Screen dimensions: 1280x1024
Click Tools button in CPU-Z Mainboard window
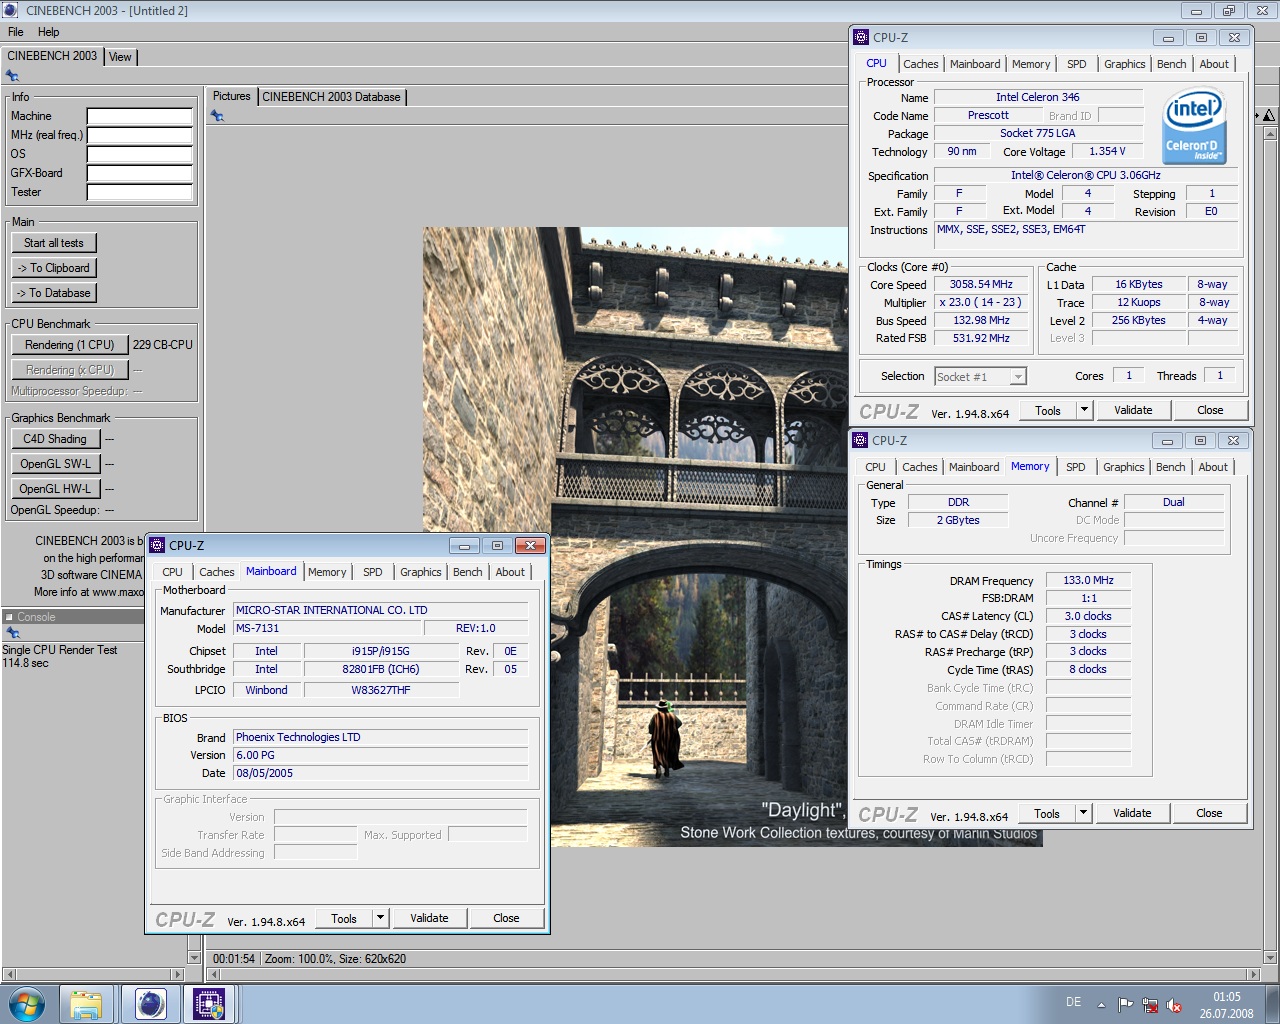coord(344,918)
